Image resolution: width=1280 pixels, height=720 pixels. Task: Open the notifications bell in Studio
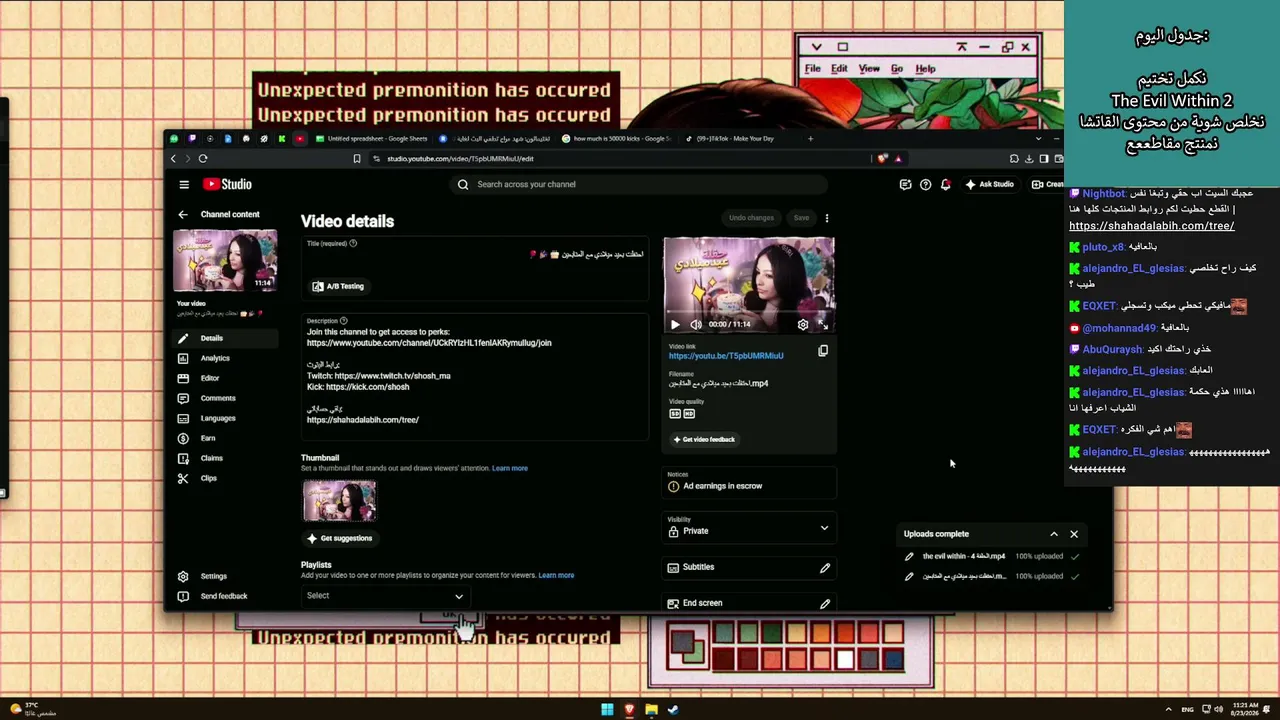945,184
